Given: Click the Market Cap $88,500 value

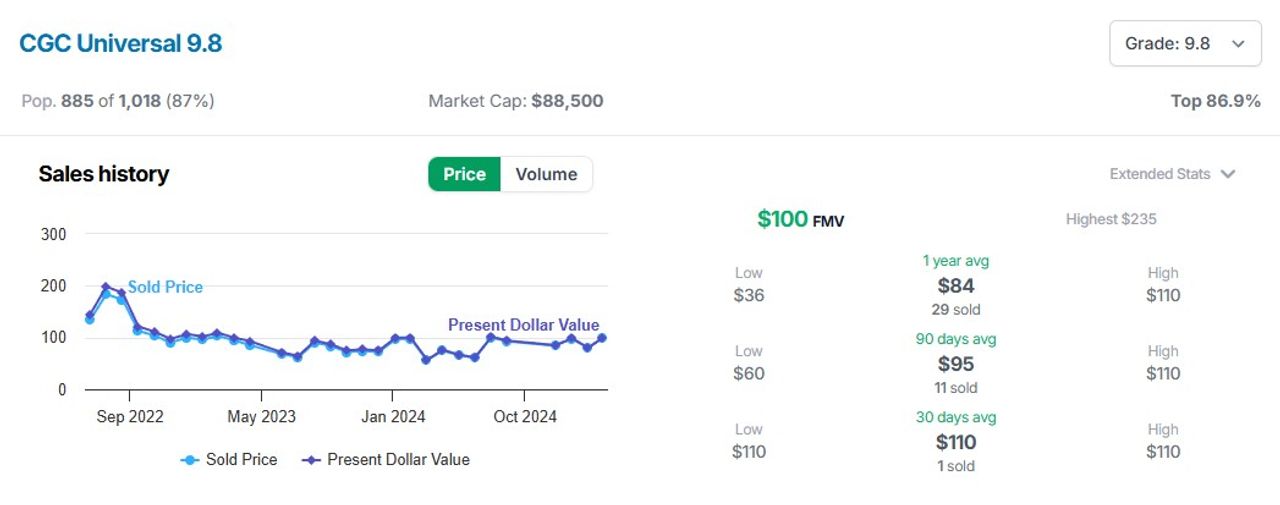Looking at the screenshot, I should pos(567,101).
